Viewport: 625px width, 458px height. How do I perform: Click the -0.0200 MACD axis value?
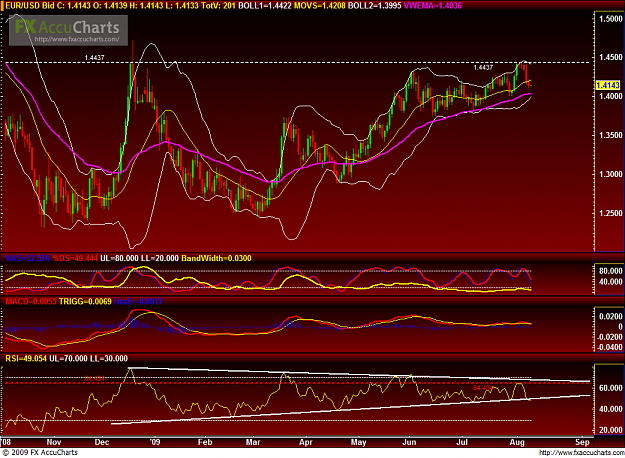(609, 337)
